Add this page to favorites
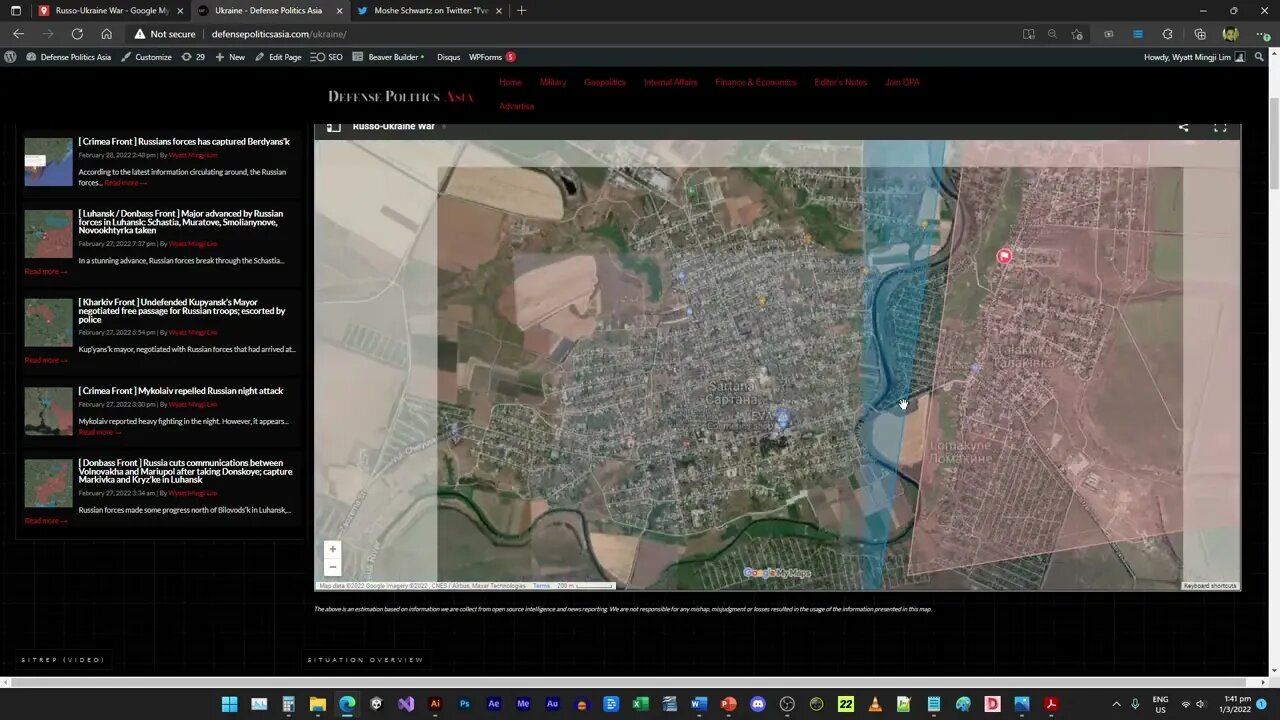Viewport: 1280px width, 720px height. coord(1077,34)
